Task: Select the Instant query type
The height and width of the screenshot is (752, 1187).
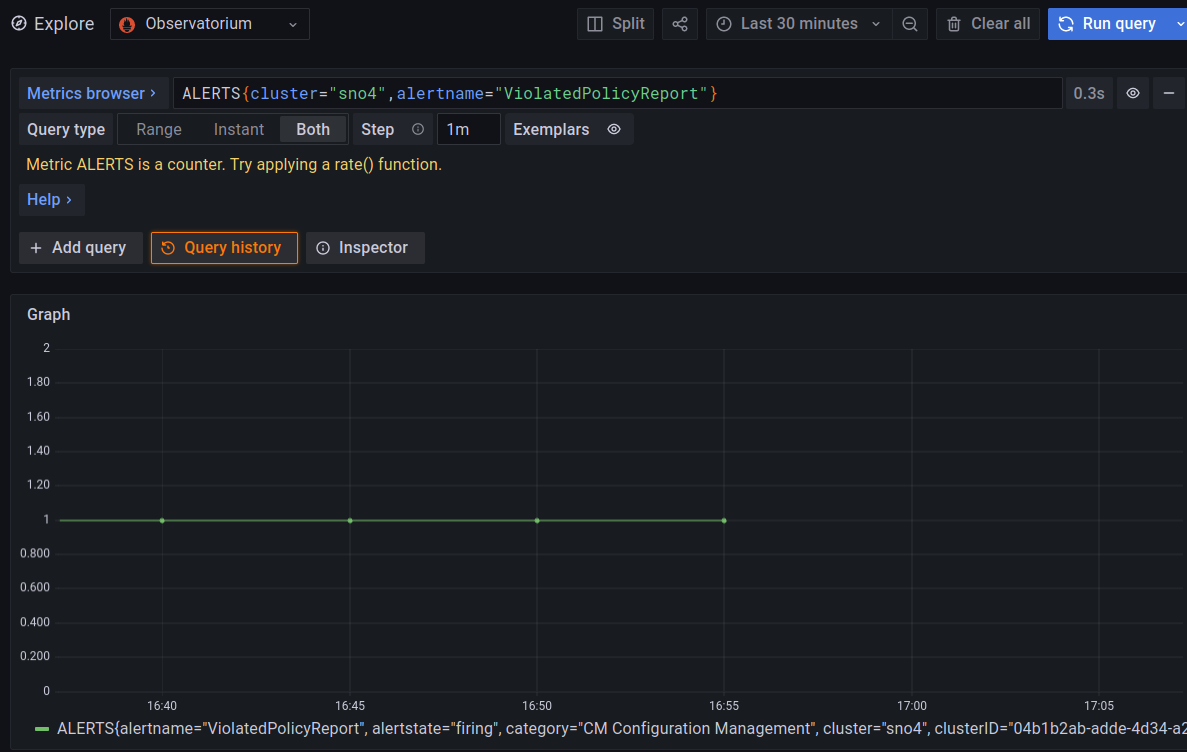Action: tap(239, 129)
